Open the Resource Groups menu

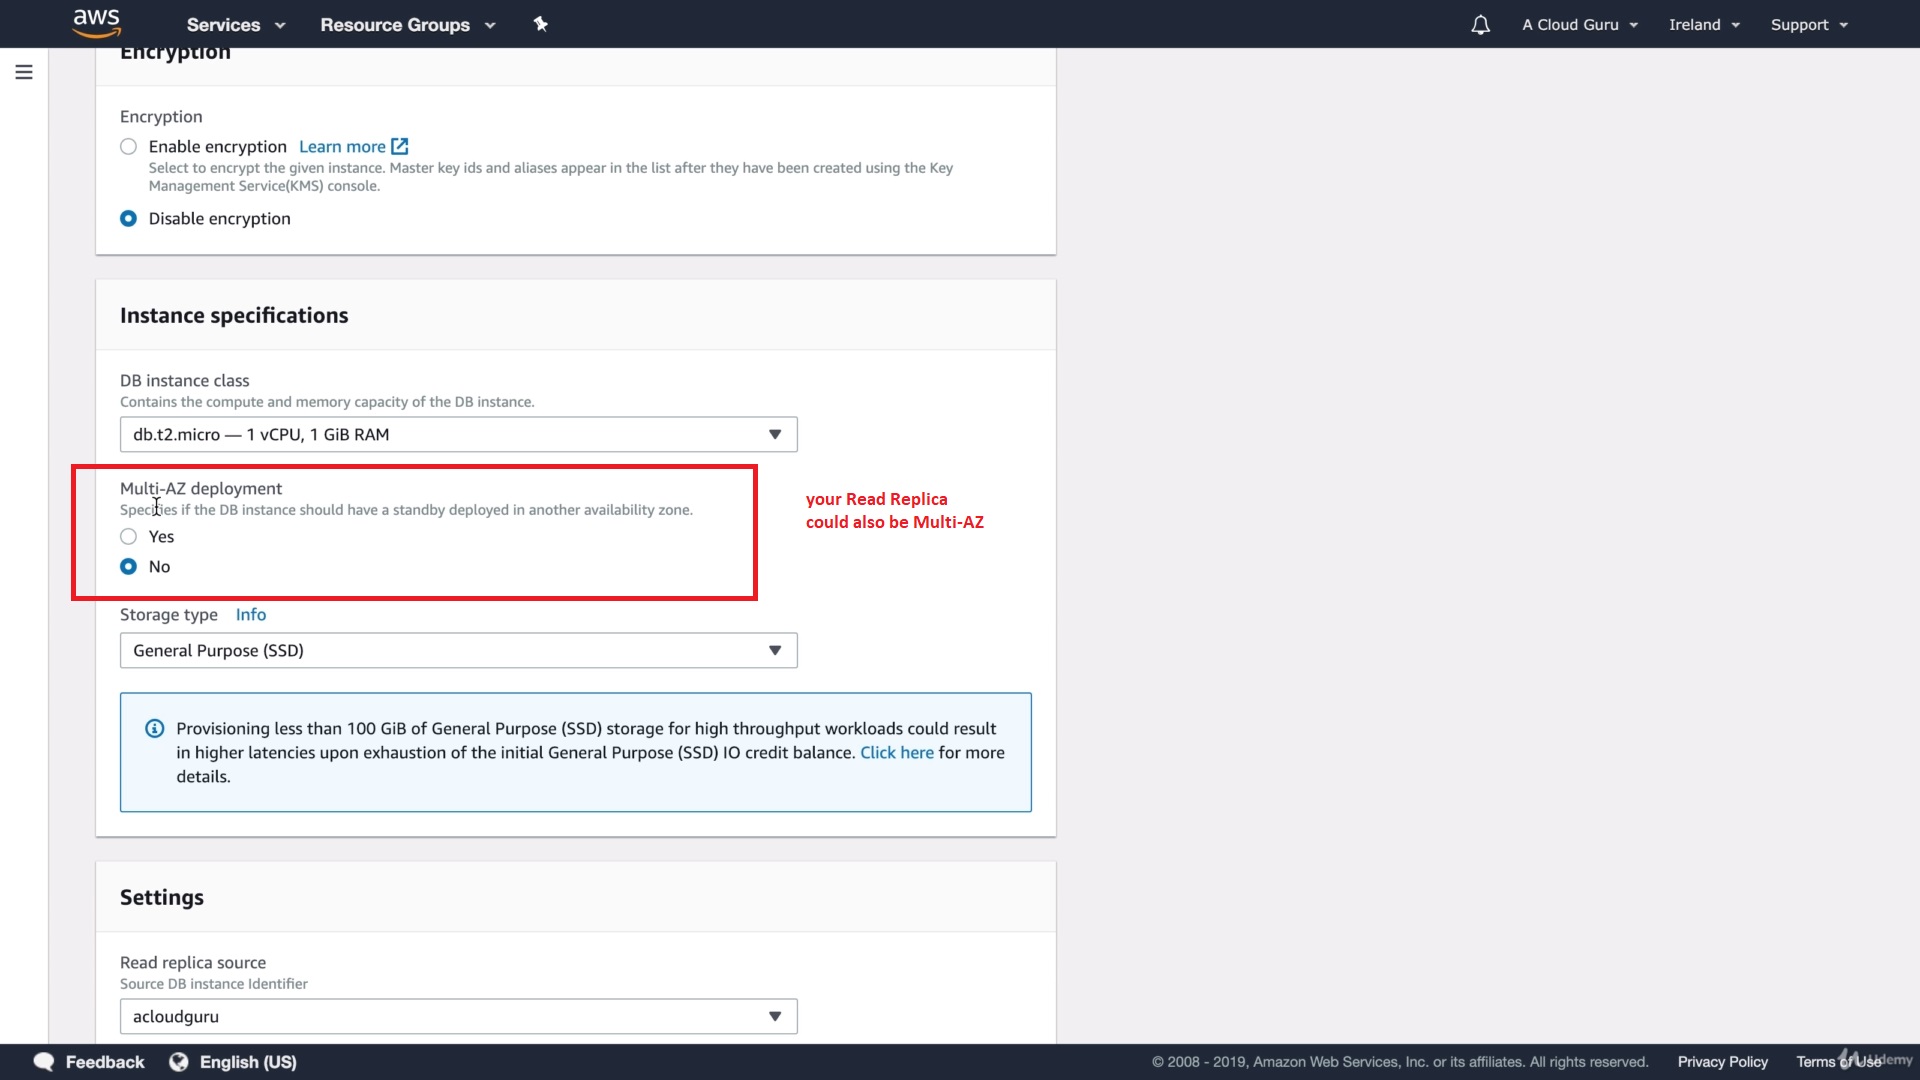[x=407, y=25]
